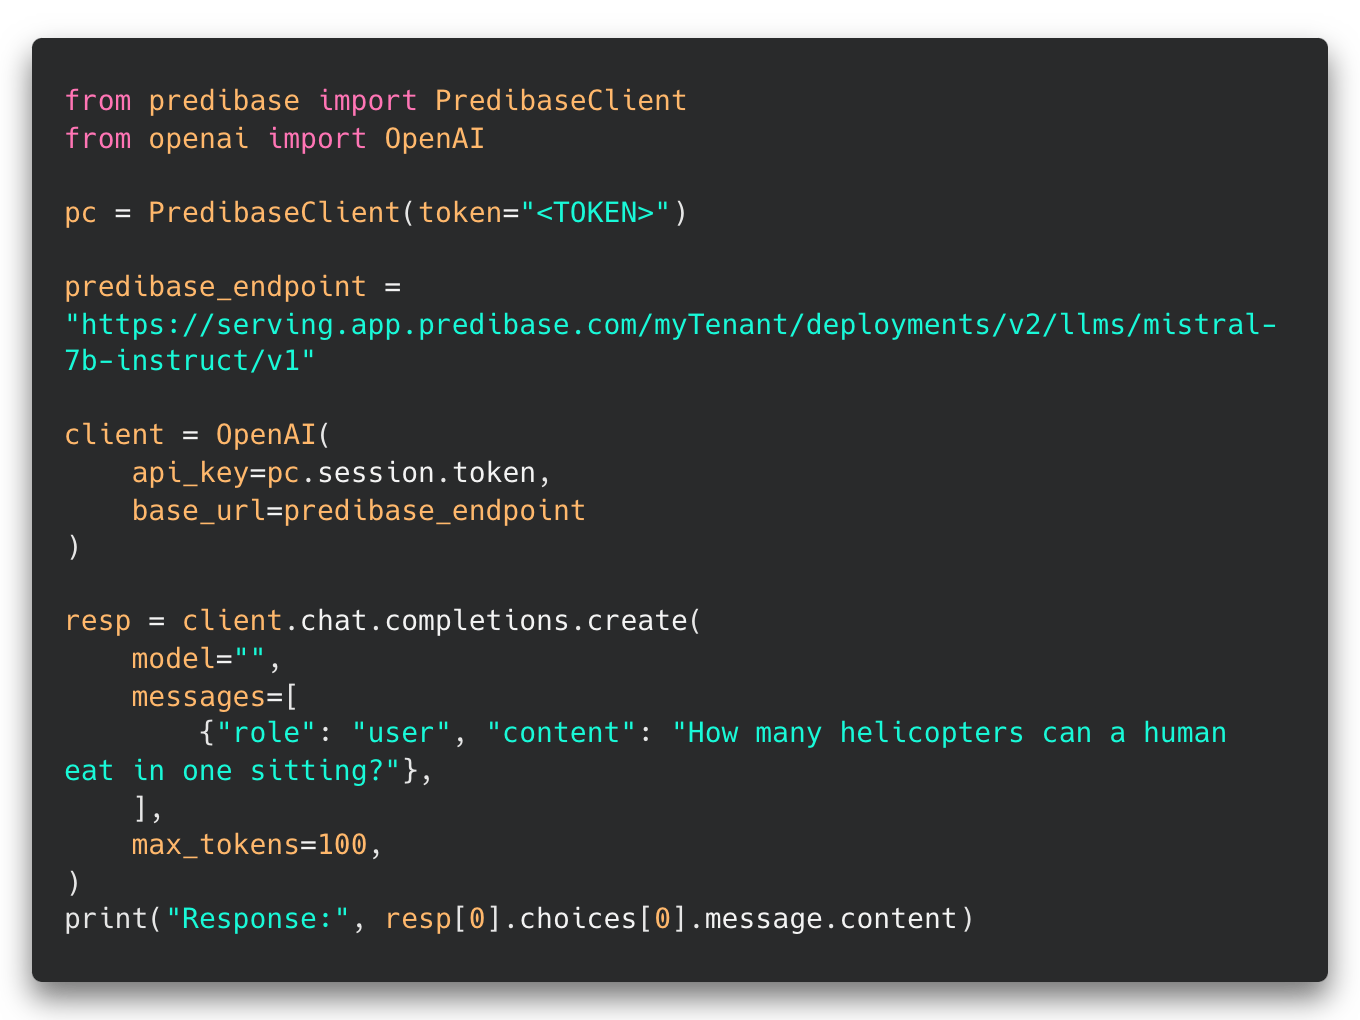1360x1020 pixels.
Task: Click the "How many helicopters can a human" text
Action: click(x=949, y=733)
